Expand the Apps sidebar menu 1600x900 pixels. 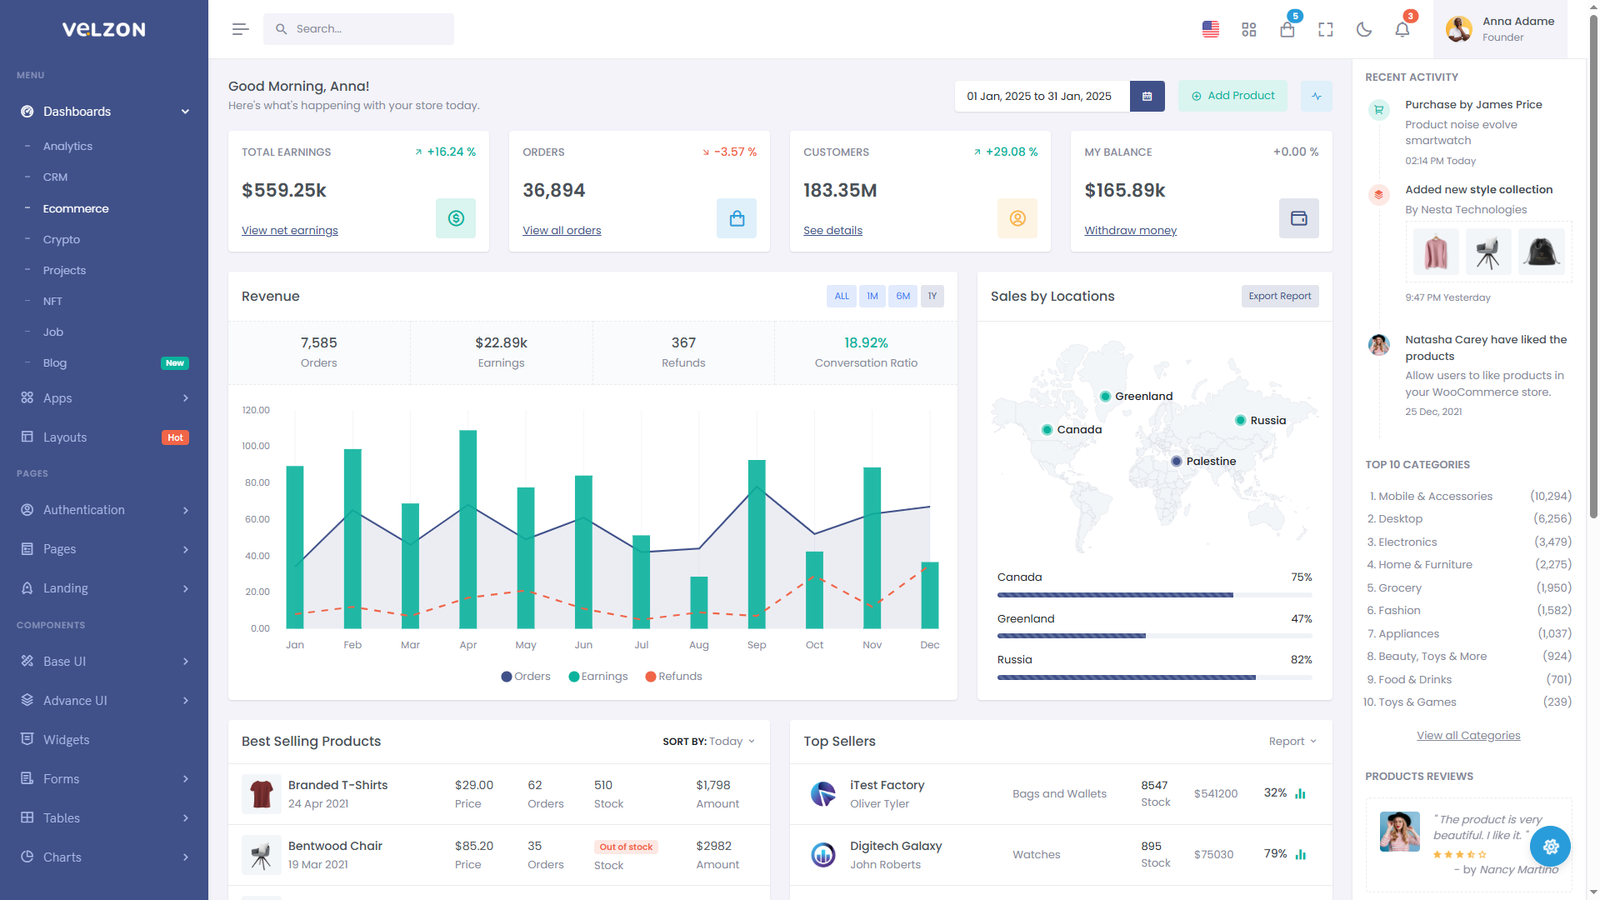pyautogui.click(x=104, y=398)
